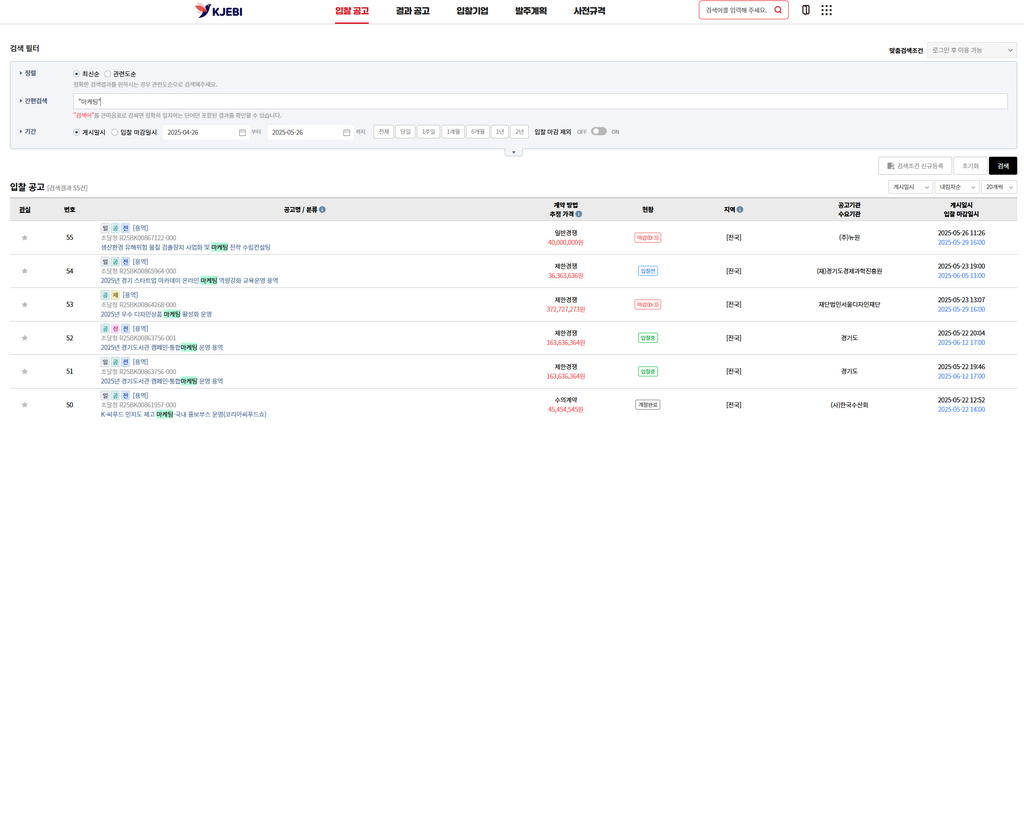Click the KJEBI logo
Screen dimensions: 1024x816
(219, 10)
